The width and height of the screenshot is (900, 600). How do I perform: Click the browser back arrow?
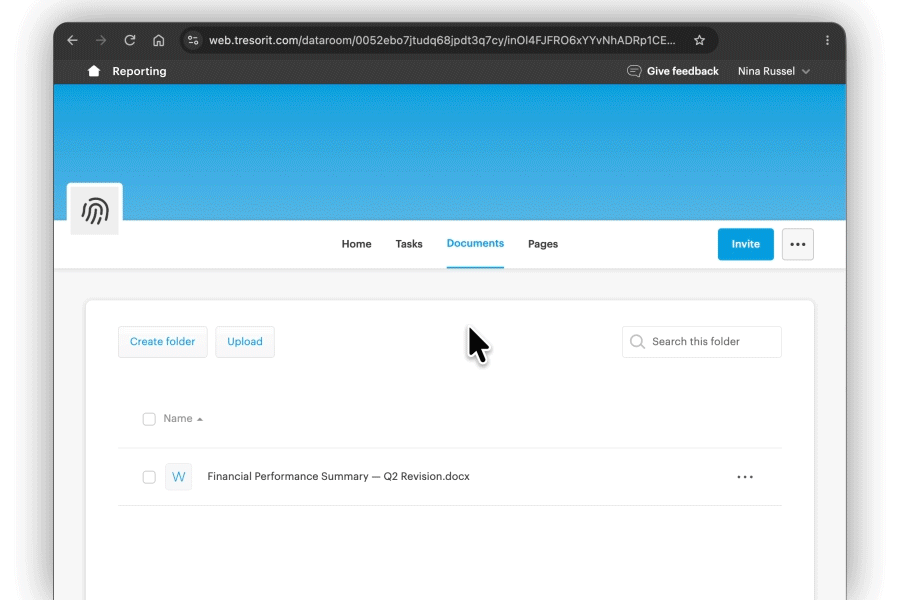point(72,40)
